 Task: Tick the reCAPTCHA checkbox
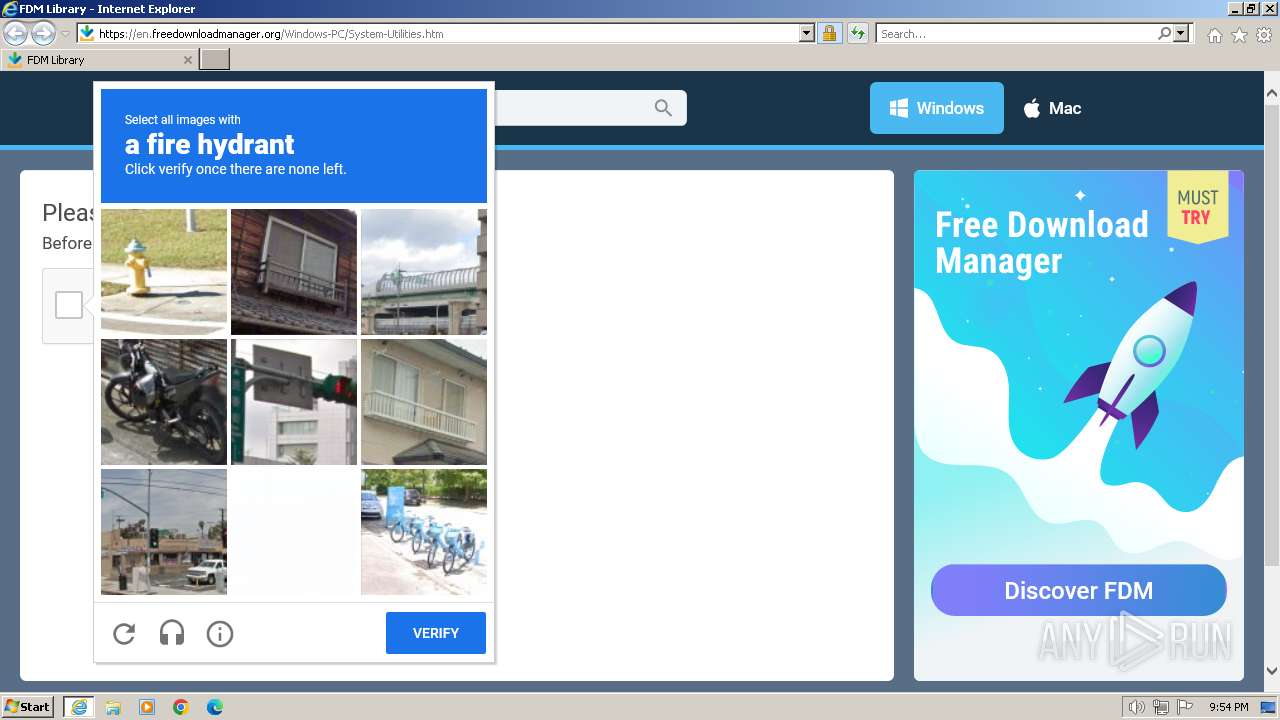[69, 305]
